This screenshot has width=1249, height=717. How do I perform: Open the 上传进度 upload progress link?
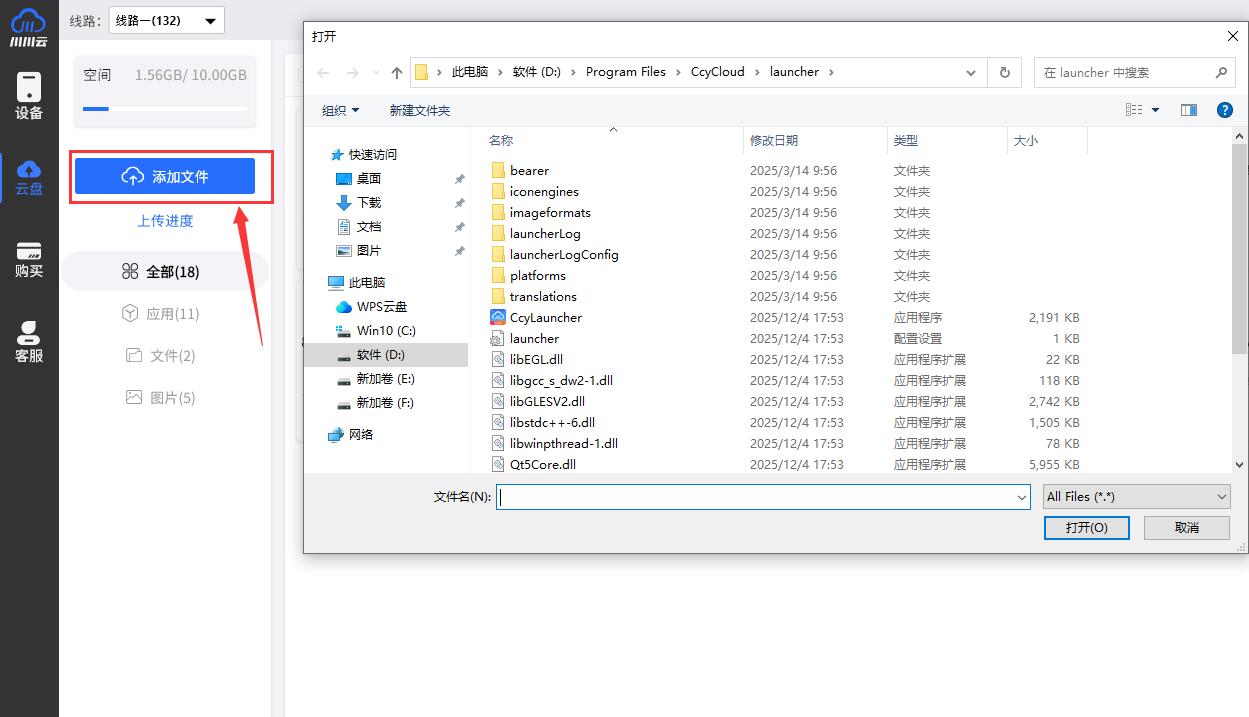coord(165,221)
